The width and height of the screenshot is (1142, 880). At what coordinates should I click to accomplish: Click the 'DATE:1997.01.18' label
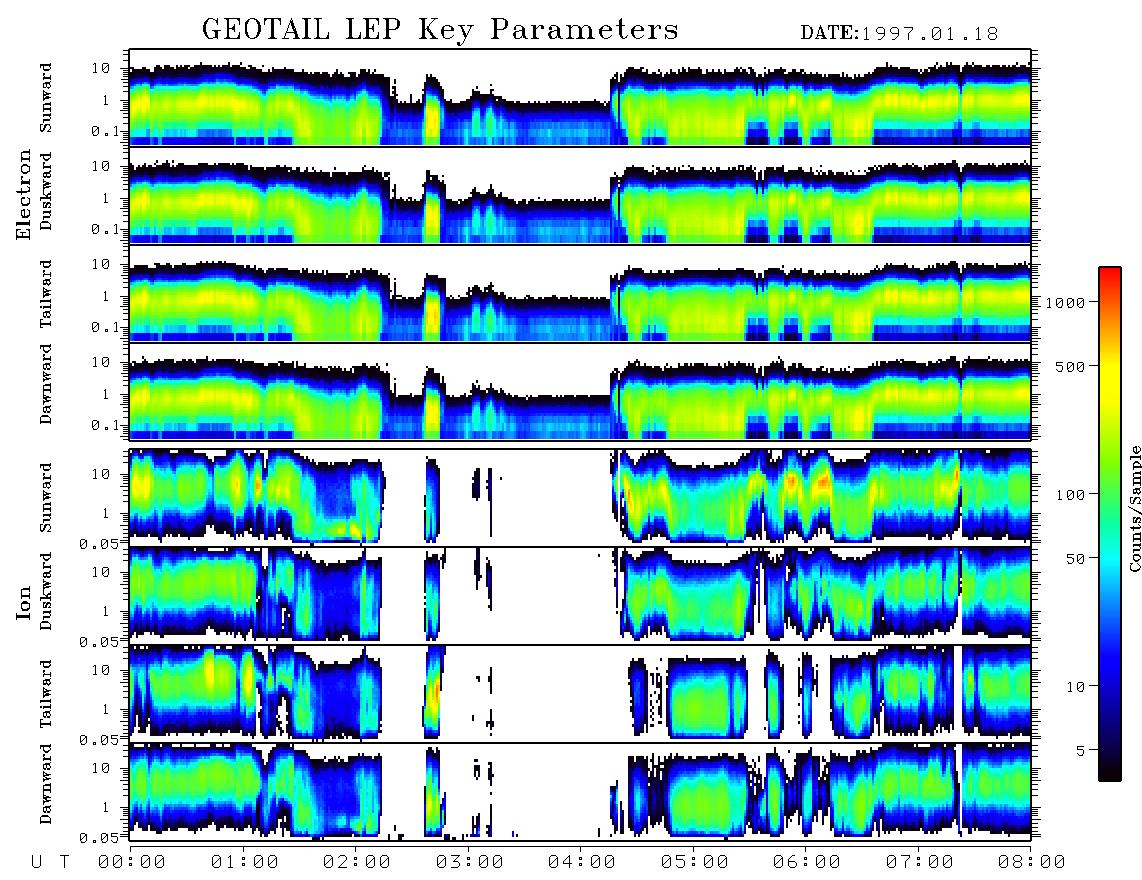point(899,34)
